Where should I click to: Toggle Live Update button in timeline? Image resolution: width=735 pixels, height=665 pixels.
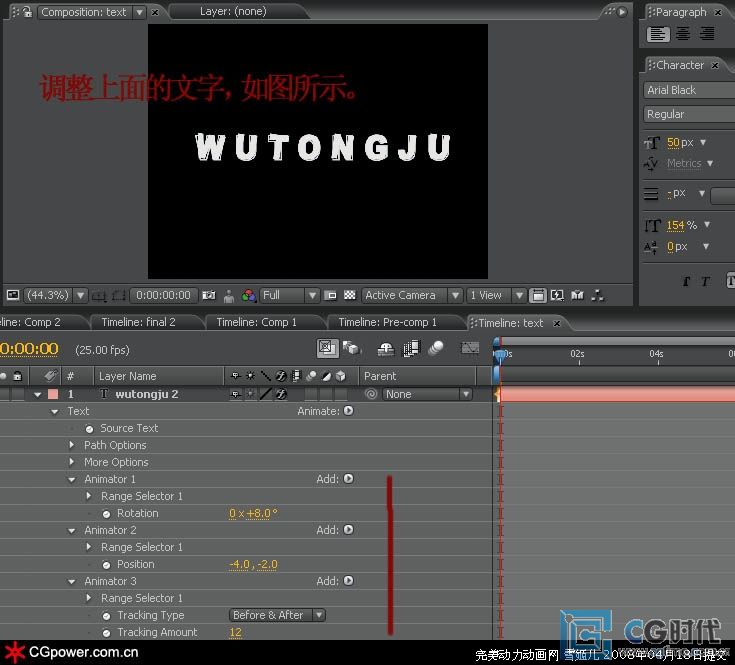(327, 348)
